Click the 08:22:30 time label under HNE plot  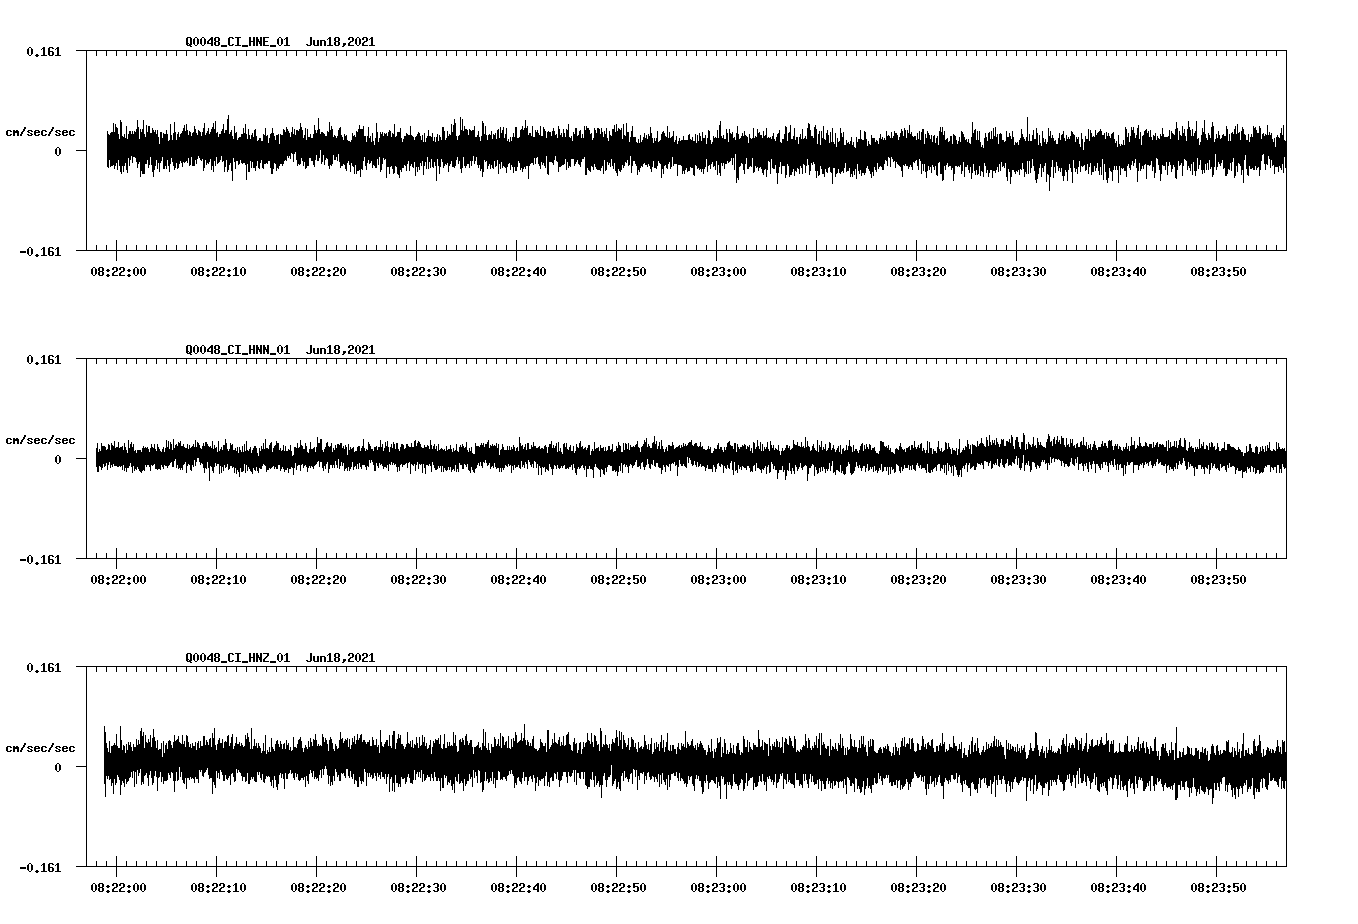(x=418, y=271)
